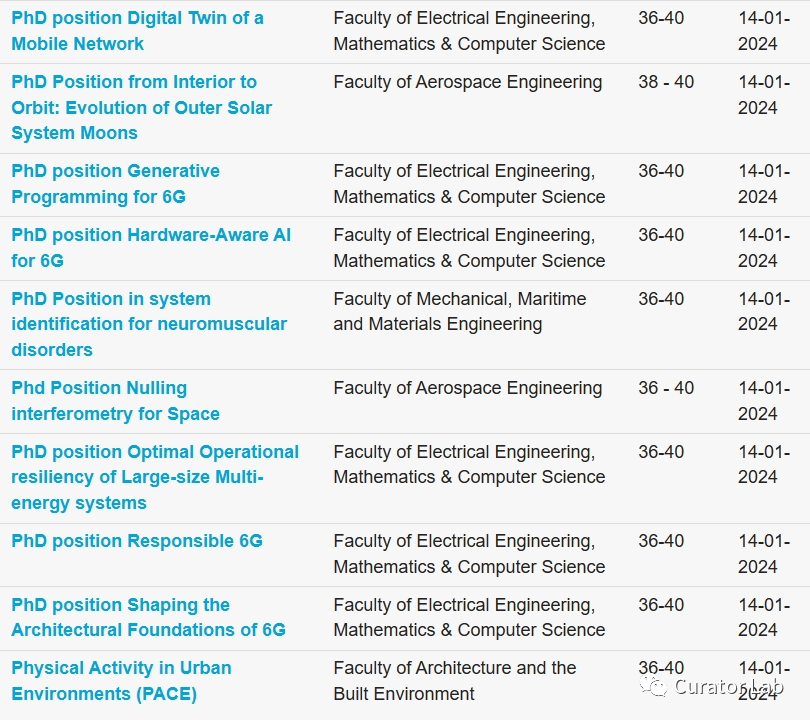This screenshot has height=720, width=810.
Task: Select Faculty of Architecture and the Built Environment
Action: pos(455,681)
